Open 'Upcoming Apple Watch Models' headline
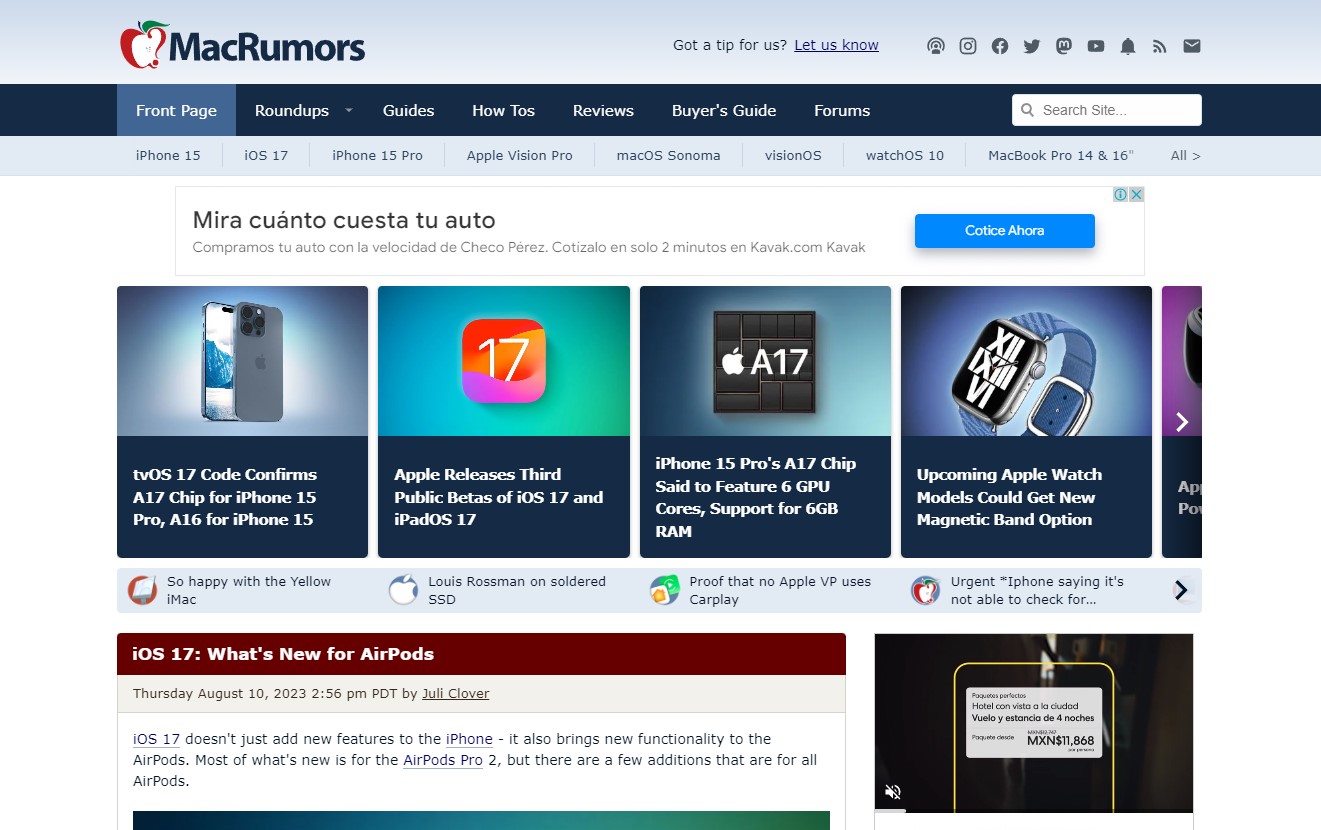The width and height of the screenshot is (1321, 830). point(1010,497)
